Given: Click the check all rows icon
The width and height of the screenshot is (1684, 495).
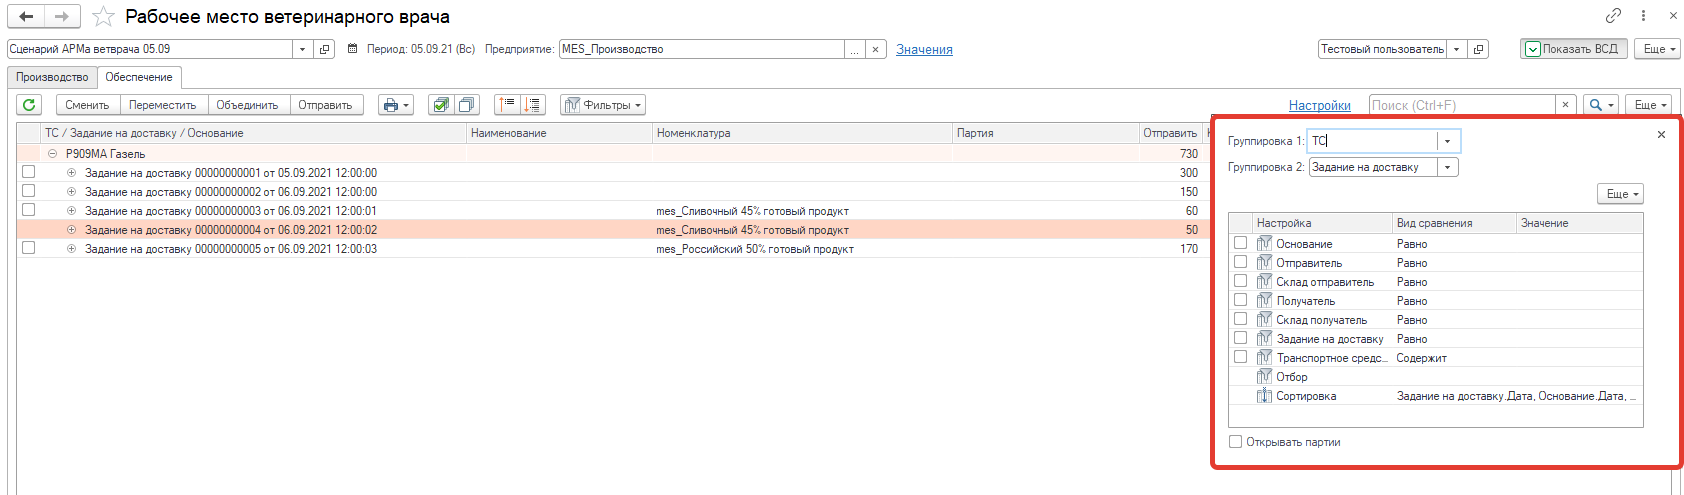Looking at the screenshot, I should [x=441, y=105].
